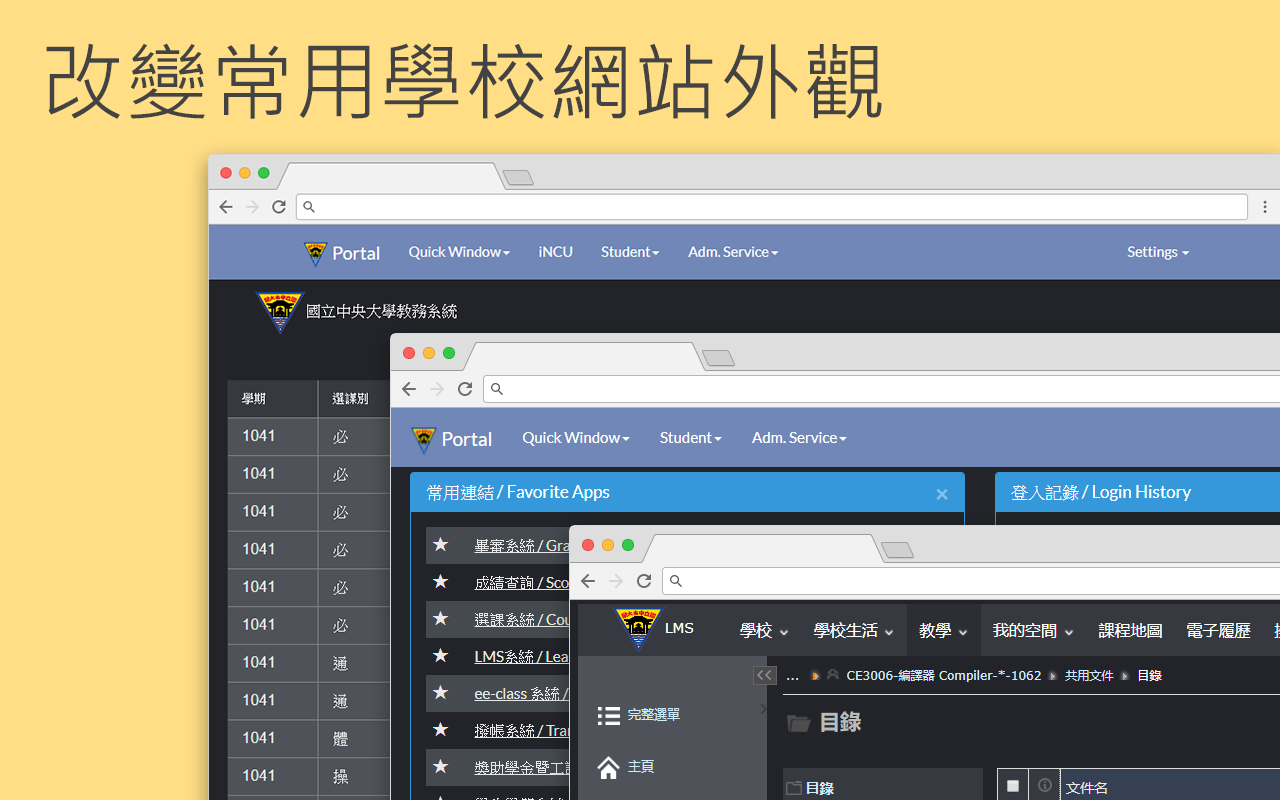Expand the 學校生活 menu in LMS
The image size is (1280, 800).
click(x=853, y=631)
